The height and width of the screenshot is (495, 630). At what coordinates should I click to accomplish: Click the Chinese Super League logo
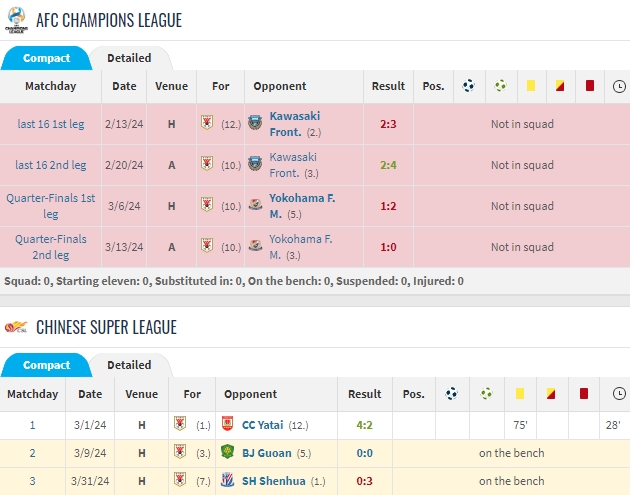15,327
